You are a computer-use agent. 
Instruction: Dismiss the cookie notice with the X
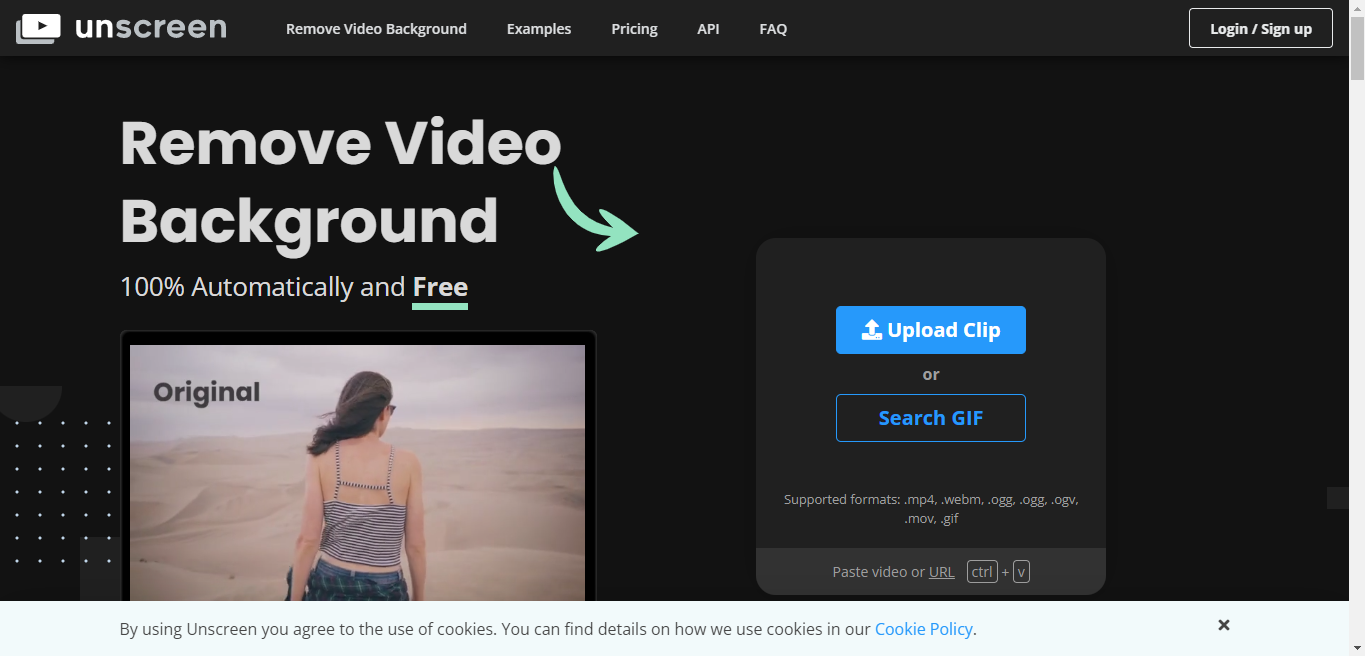(x=1223, y=625)
